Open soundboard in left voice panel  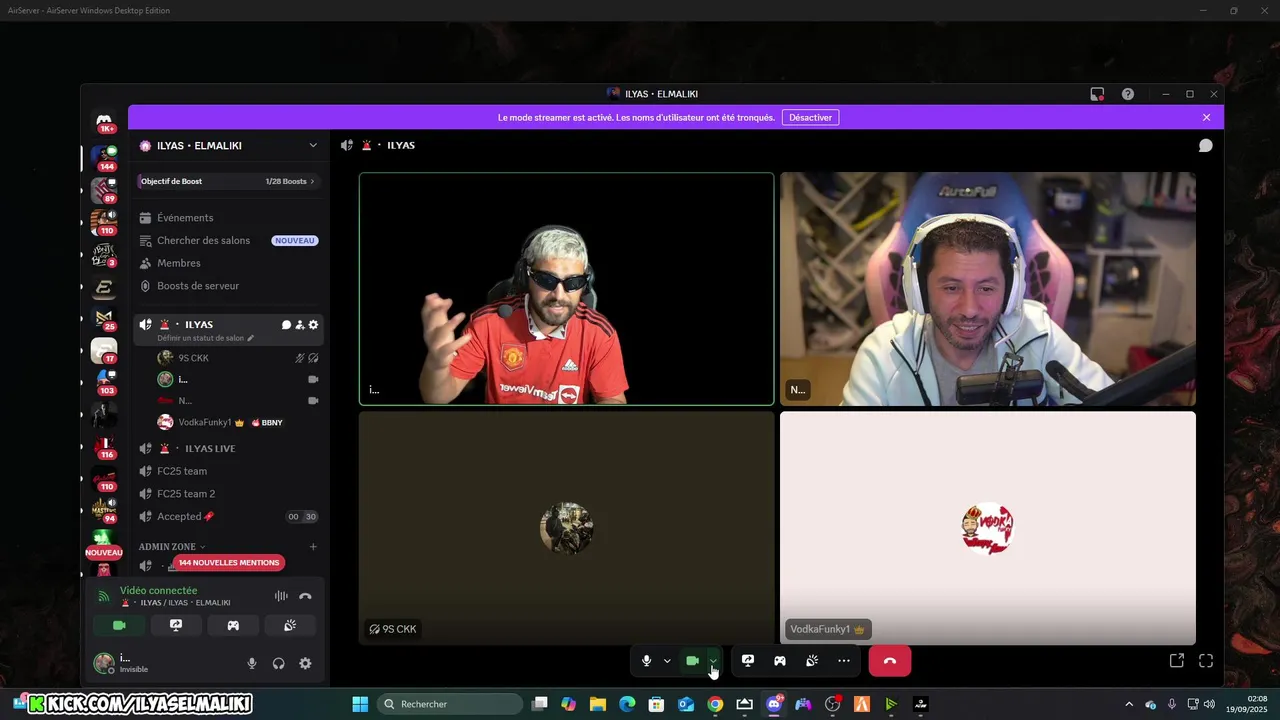tap(290, 625)
